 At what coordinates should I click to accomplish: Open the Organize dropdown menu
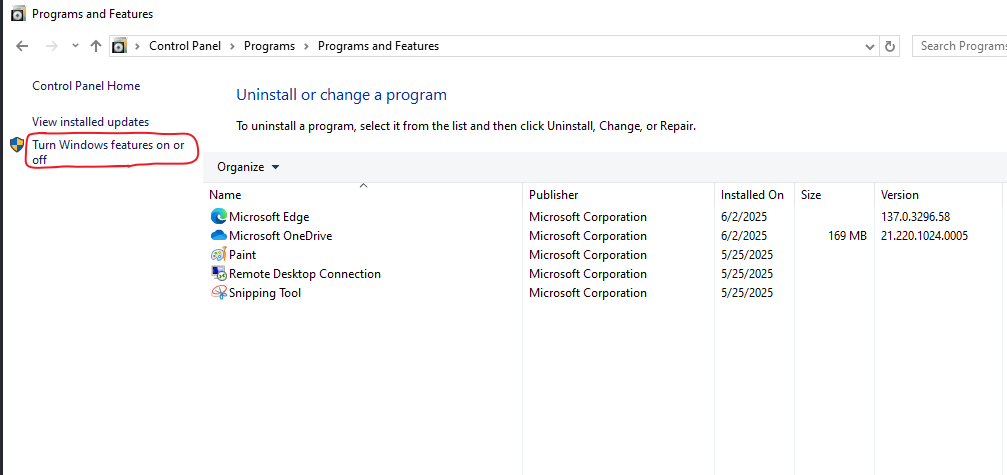[x=248, y=168]
